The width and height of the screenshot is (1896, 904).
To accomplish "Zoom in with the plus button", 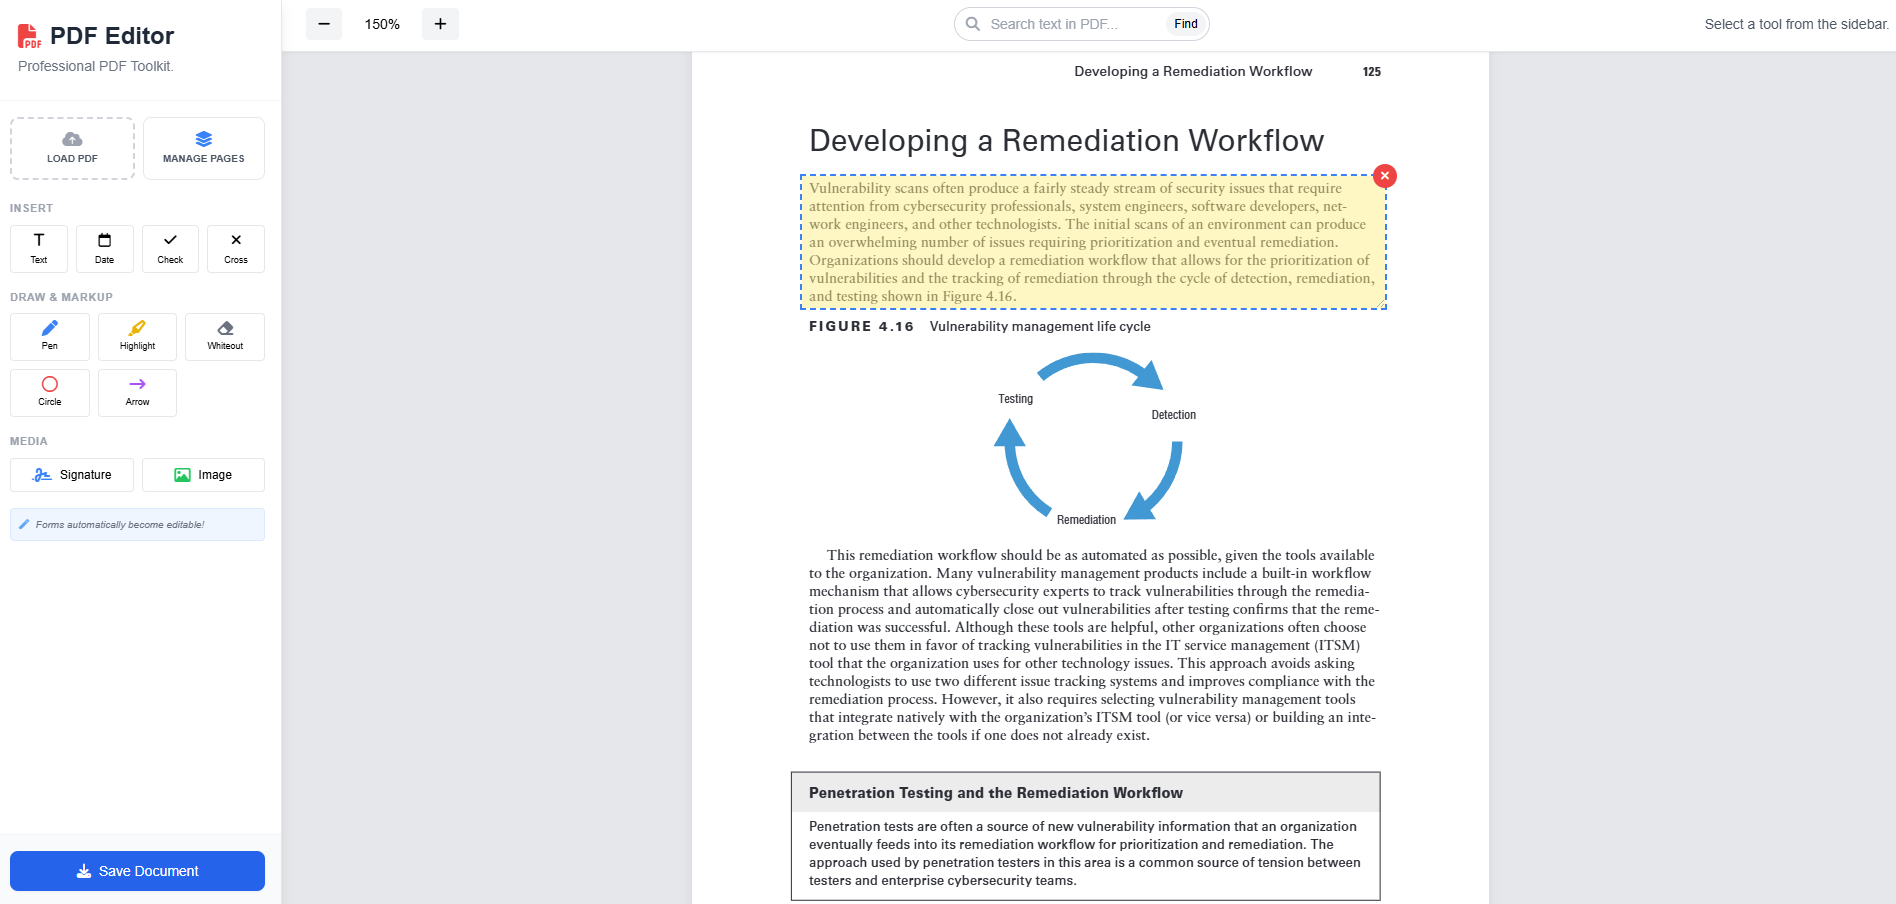I will (440, 24).
